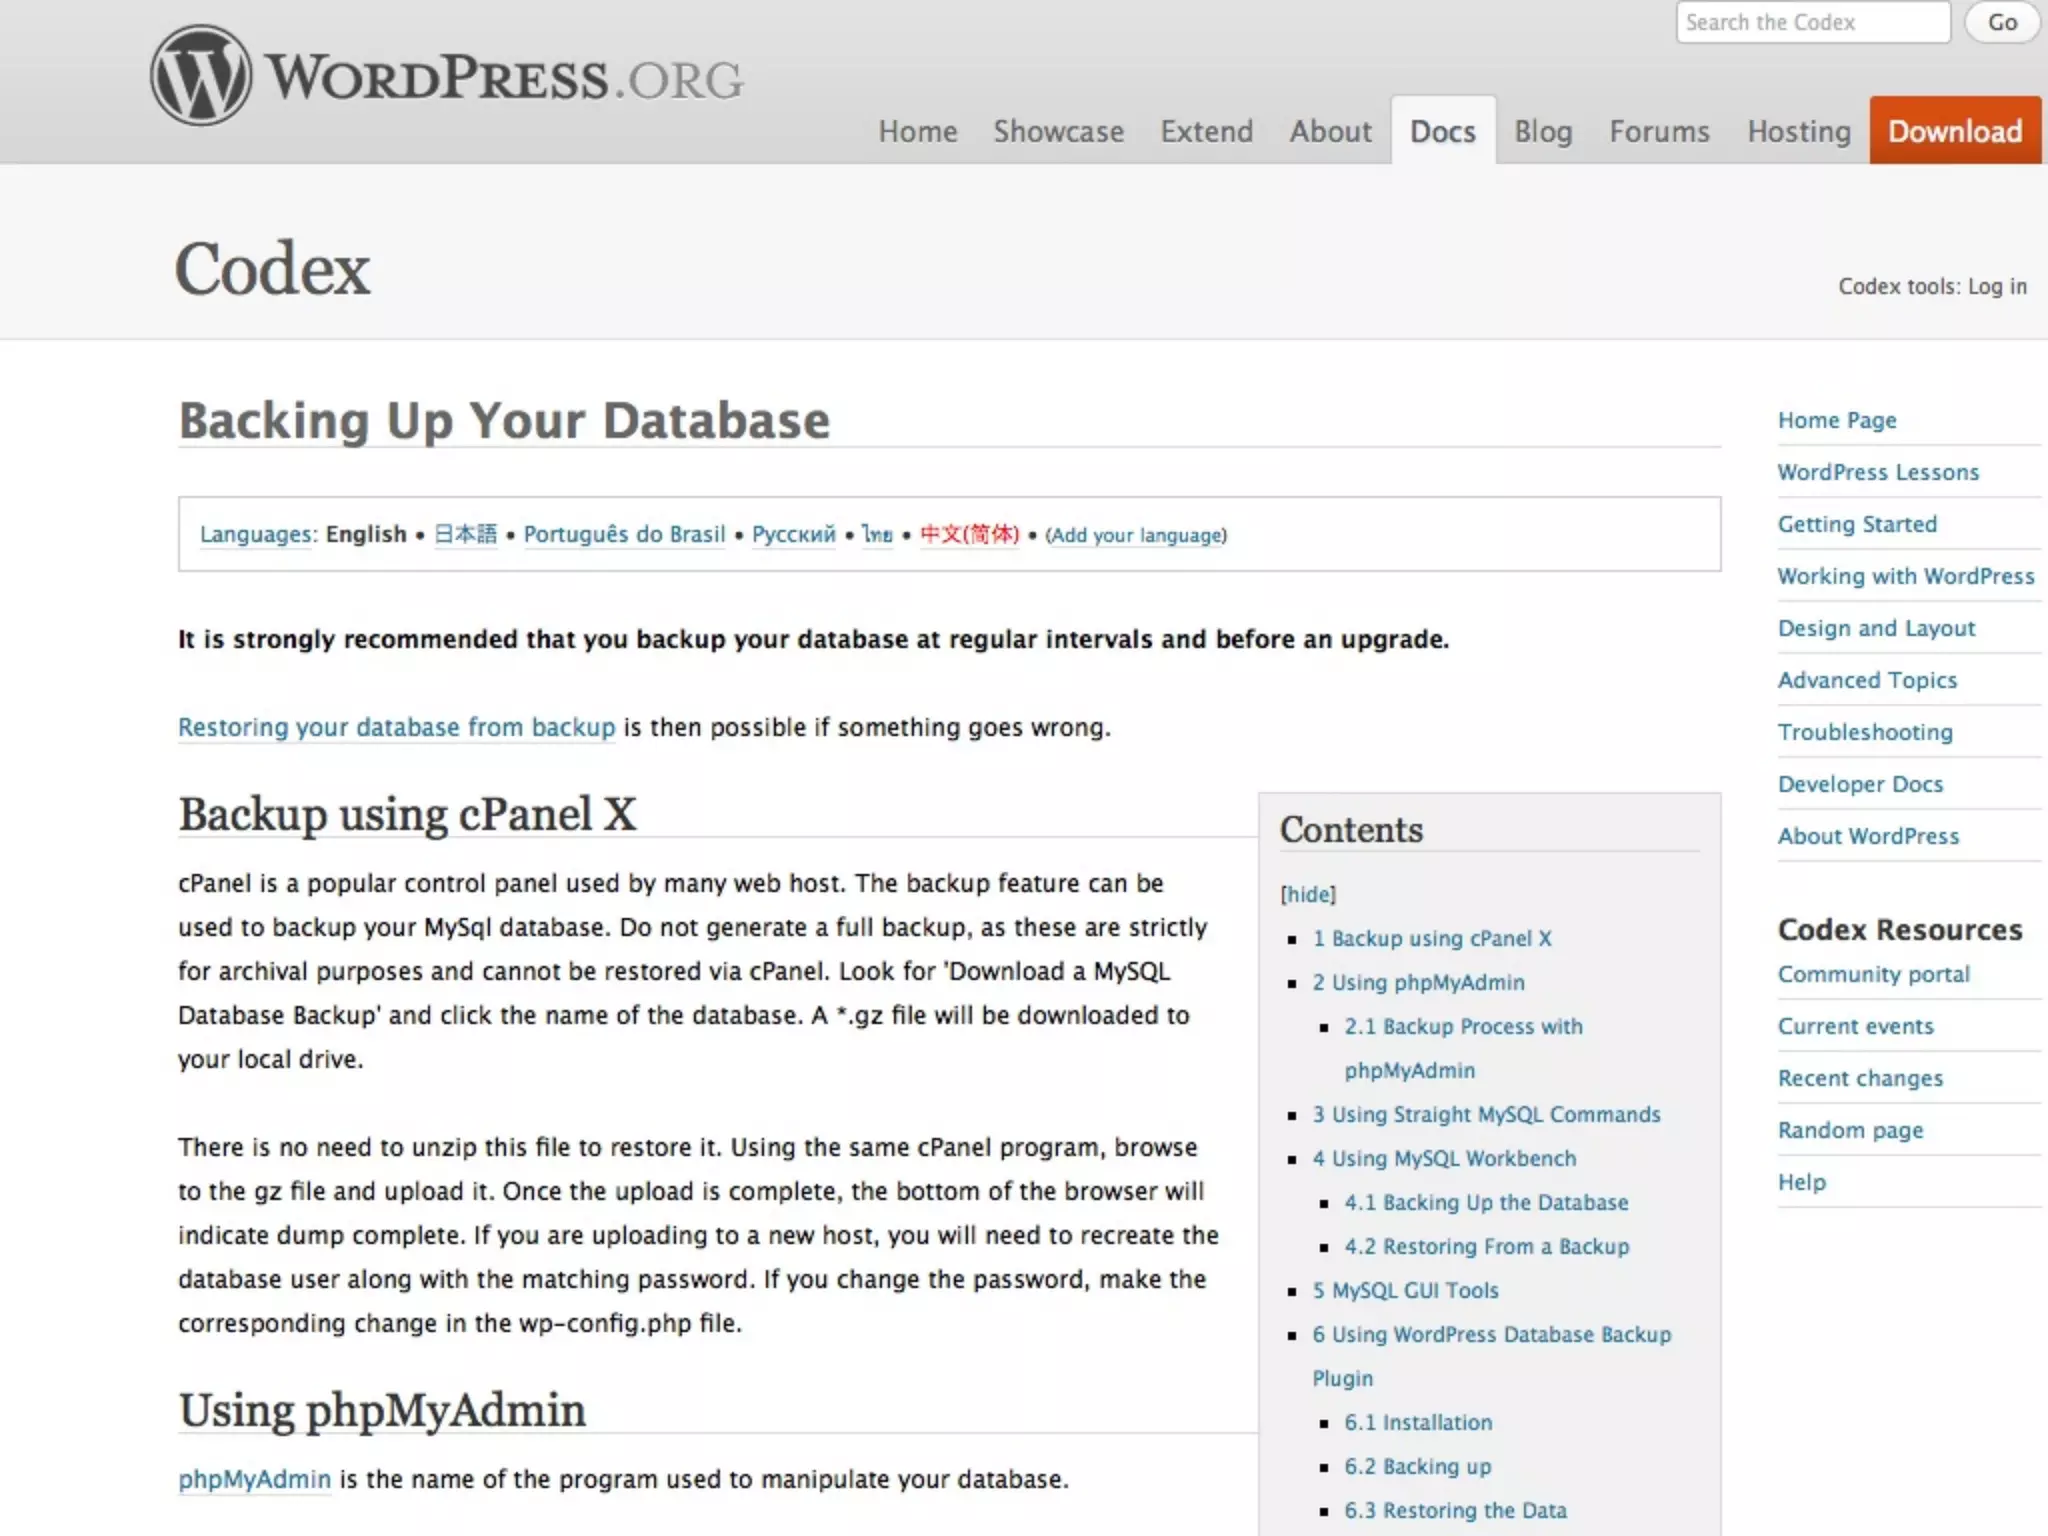Click the Go search button
The width and height of the screenshot is (2048, 1536).
[2002, 22]
